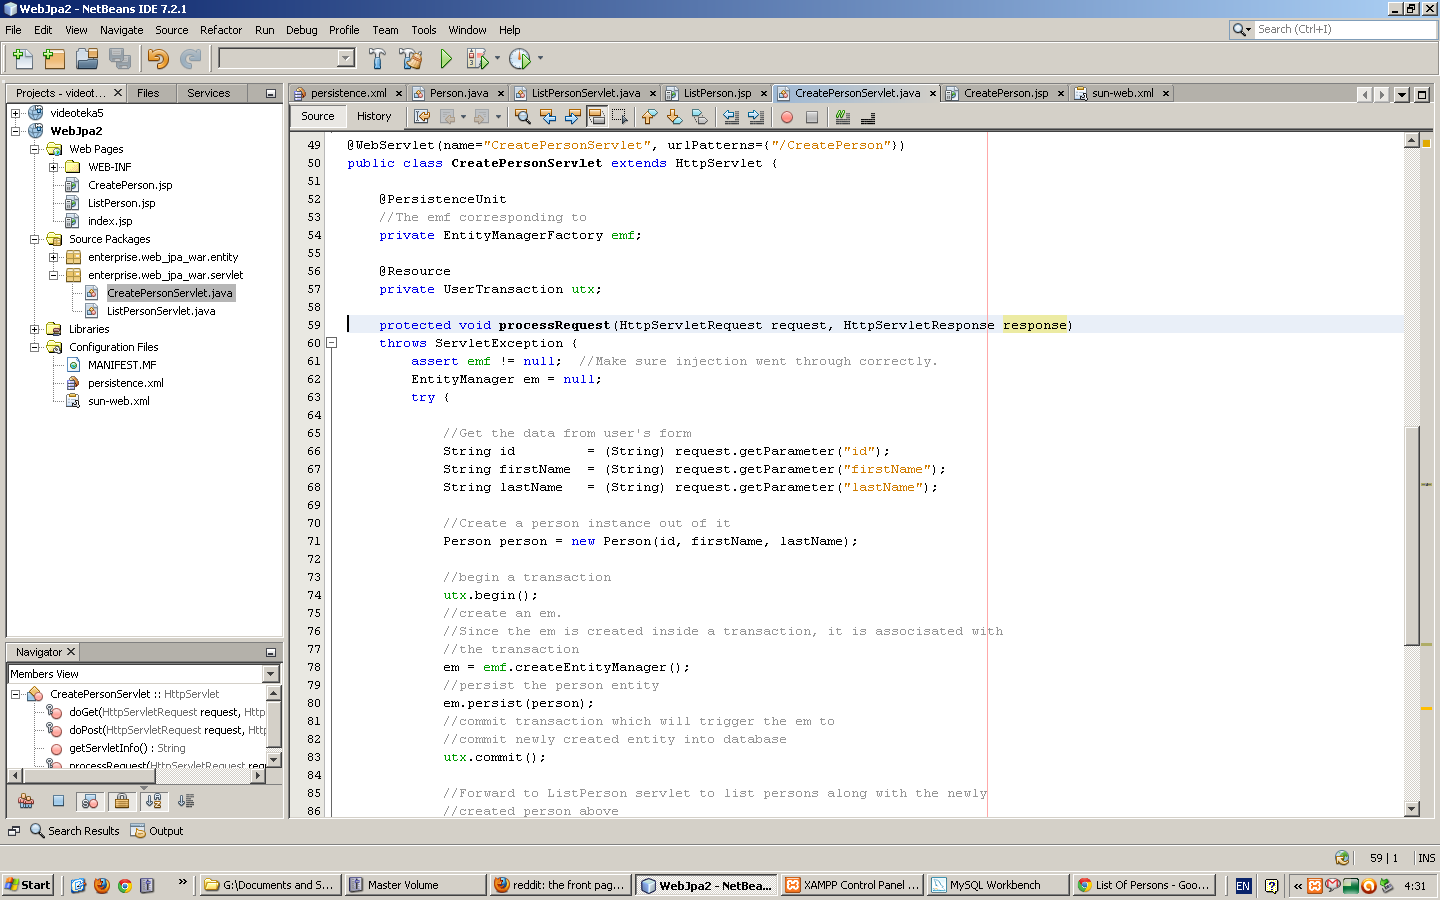Click the Shift Line Right icon
This screenshot has height=900, width=1440.
pyautogui.click(x=756, y=117)
